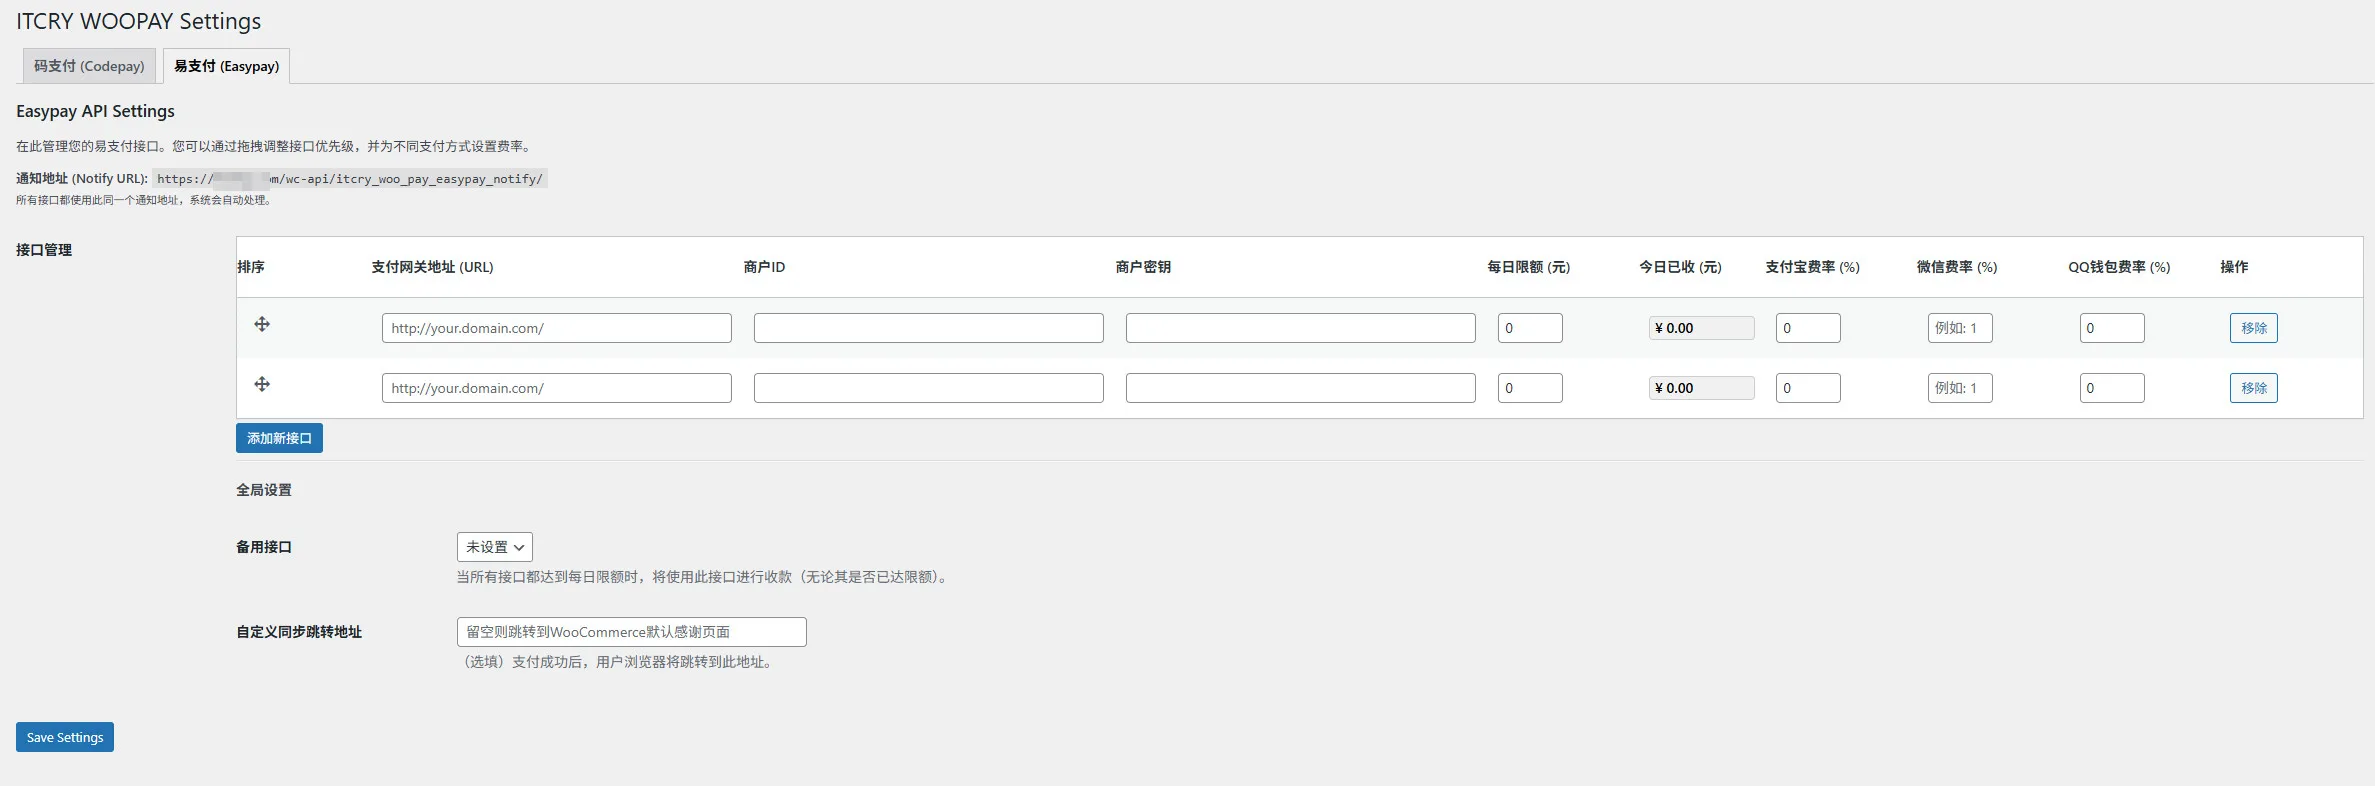Click the first row 商户密钥 input
Image resolution: width=2375 pixels, height=786 pixels.
click(1301, 328)
